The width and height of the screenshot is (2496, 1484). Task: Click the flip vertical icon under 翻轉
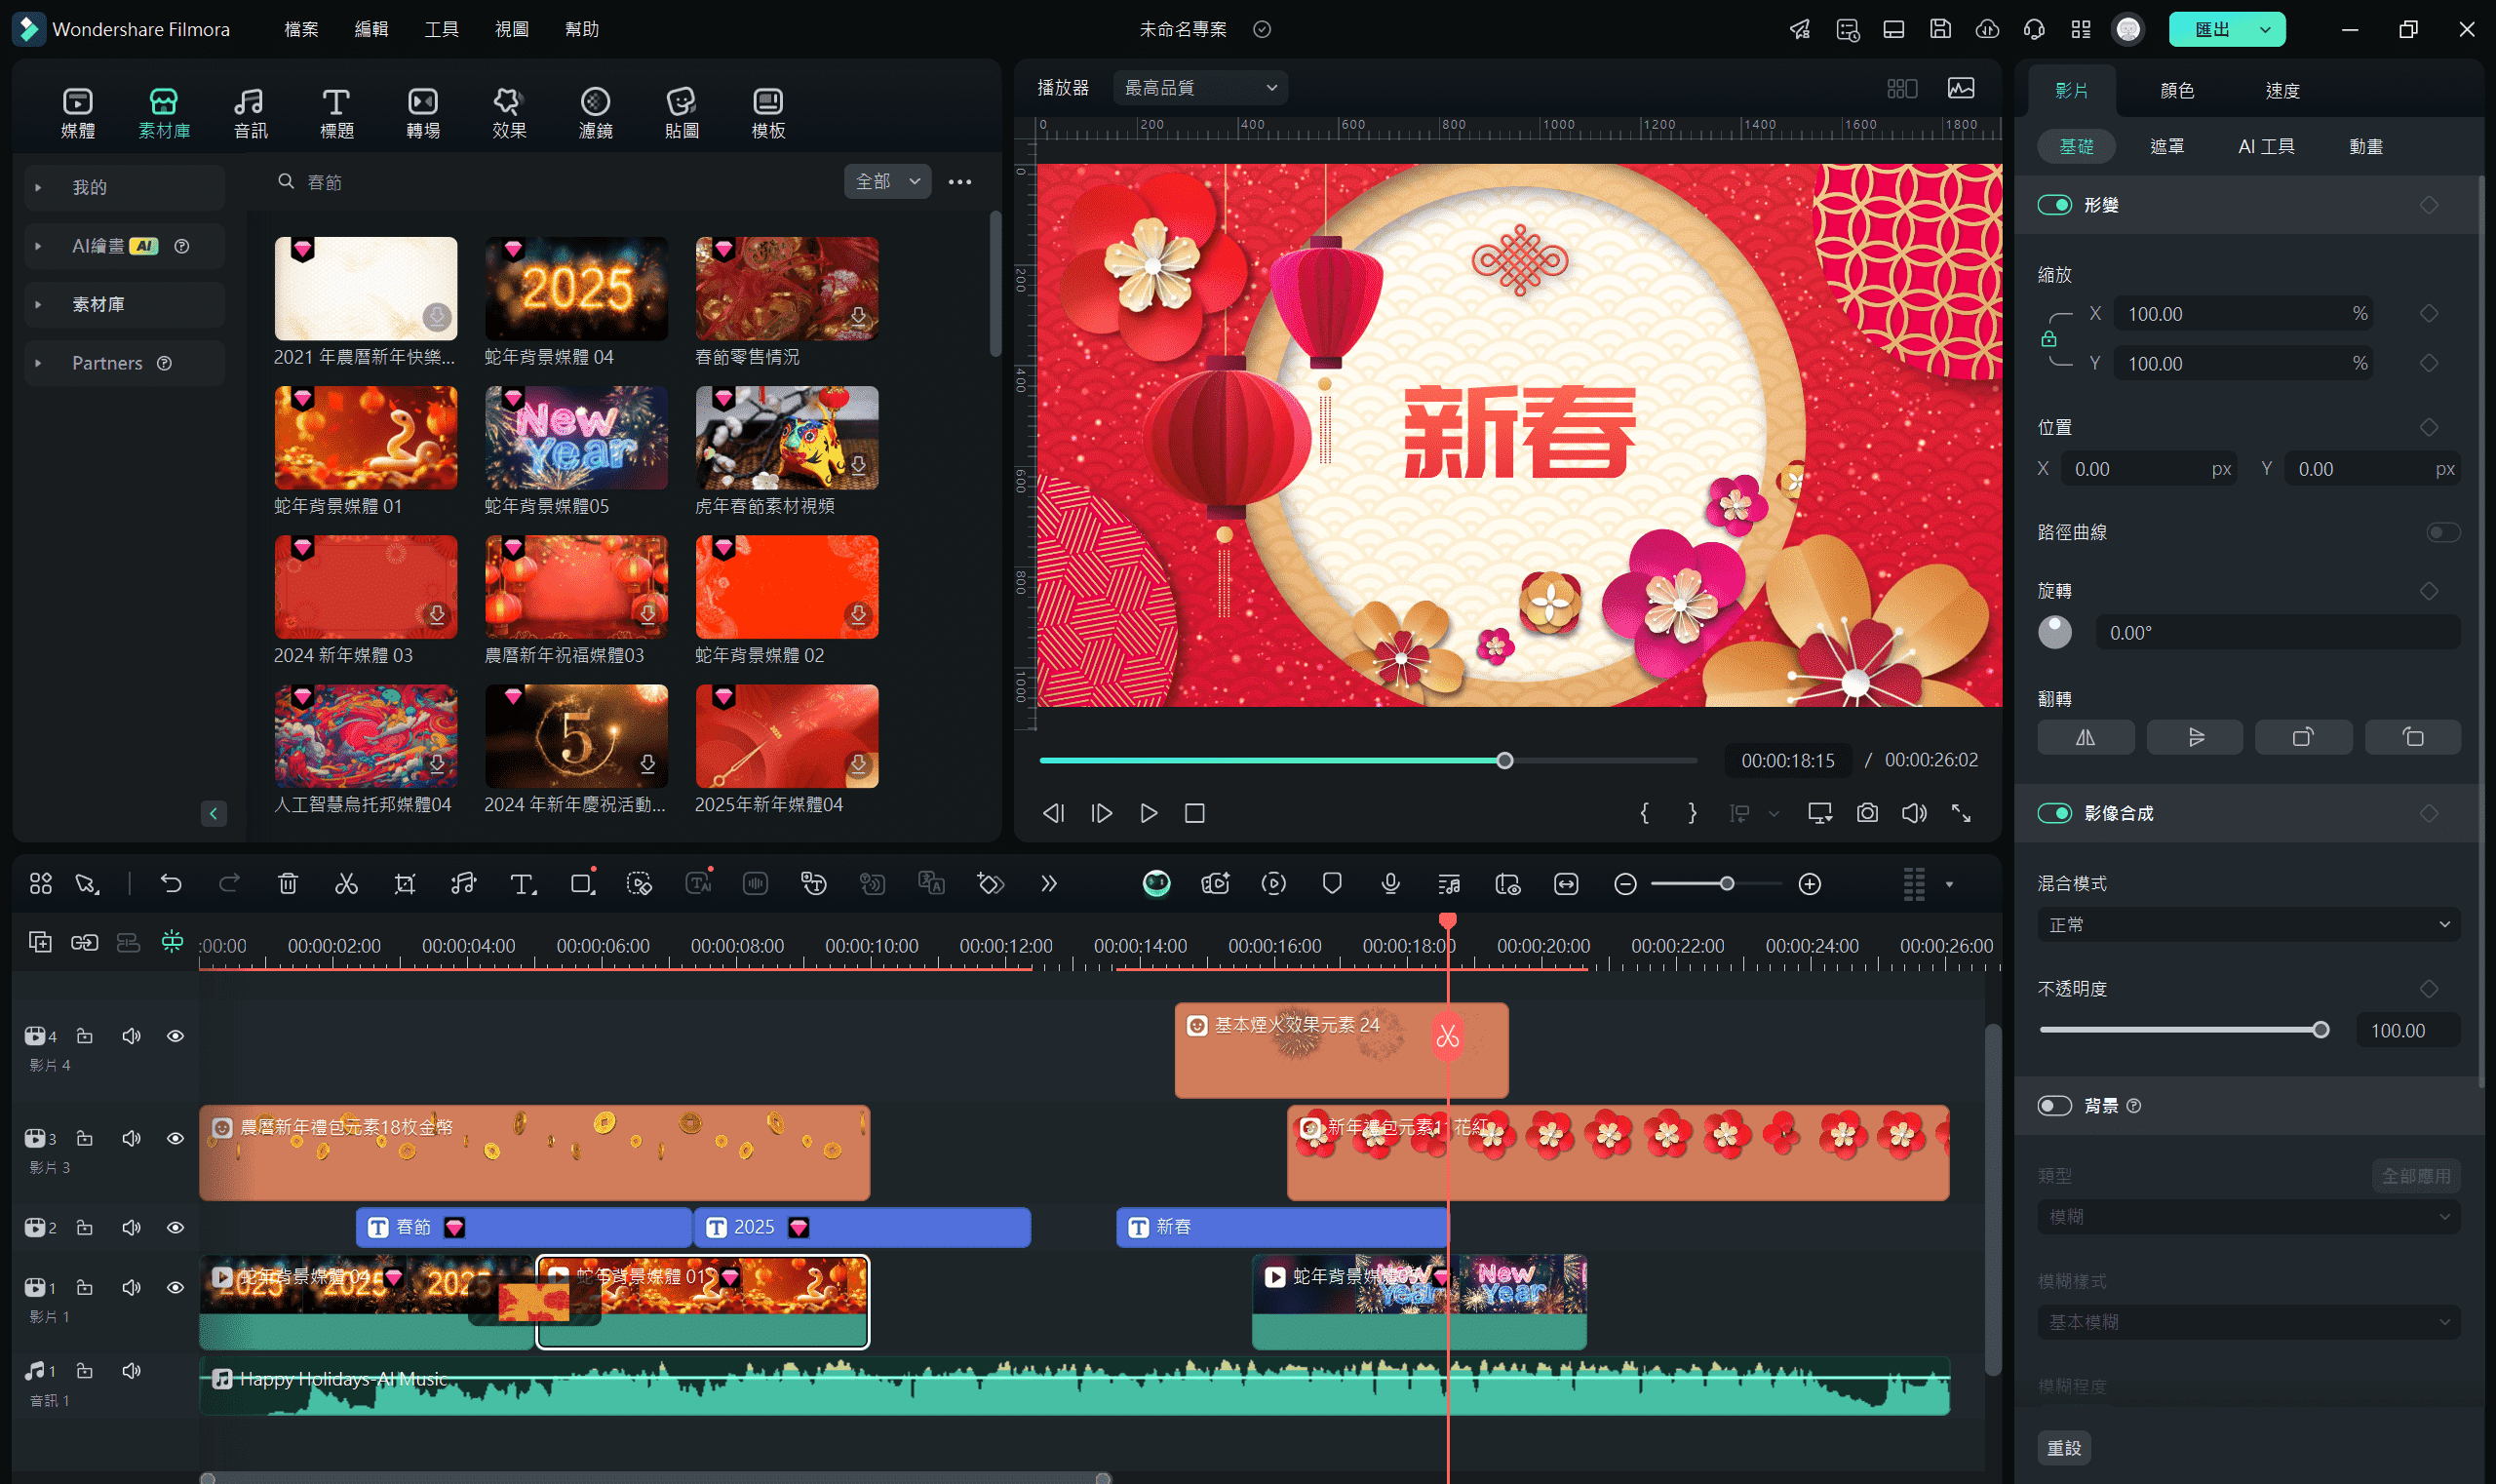[2195, 737]
